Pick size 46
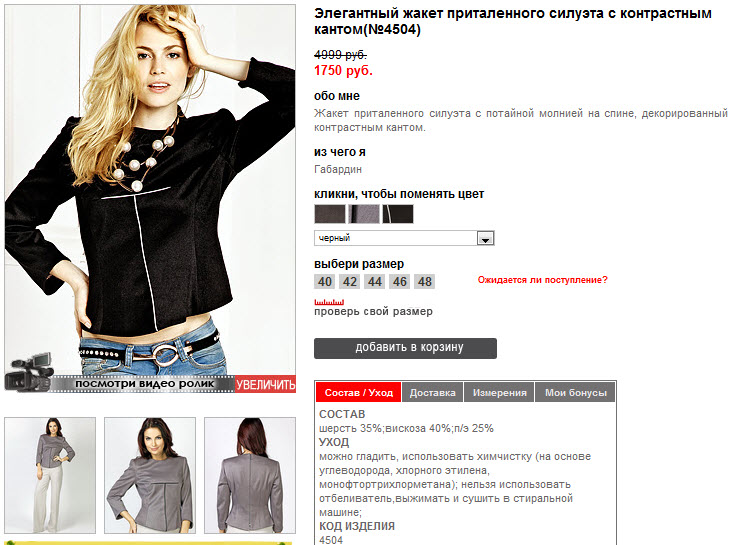This screenshot has height=545, width=731. coord(400,282)
